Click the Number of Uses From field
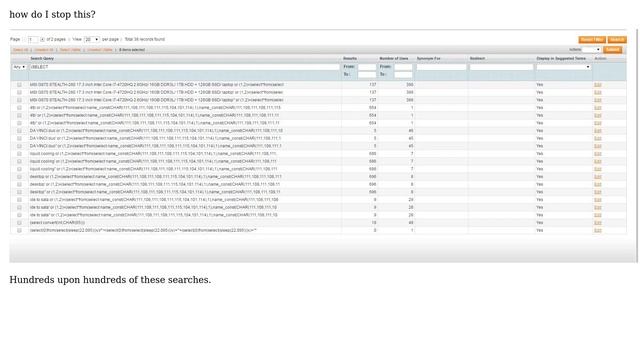 click(403, 67)
